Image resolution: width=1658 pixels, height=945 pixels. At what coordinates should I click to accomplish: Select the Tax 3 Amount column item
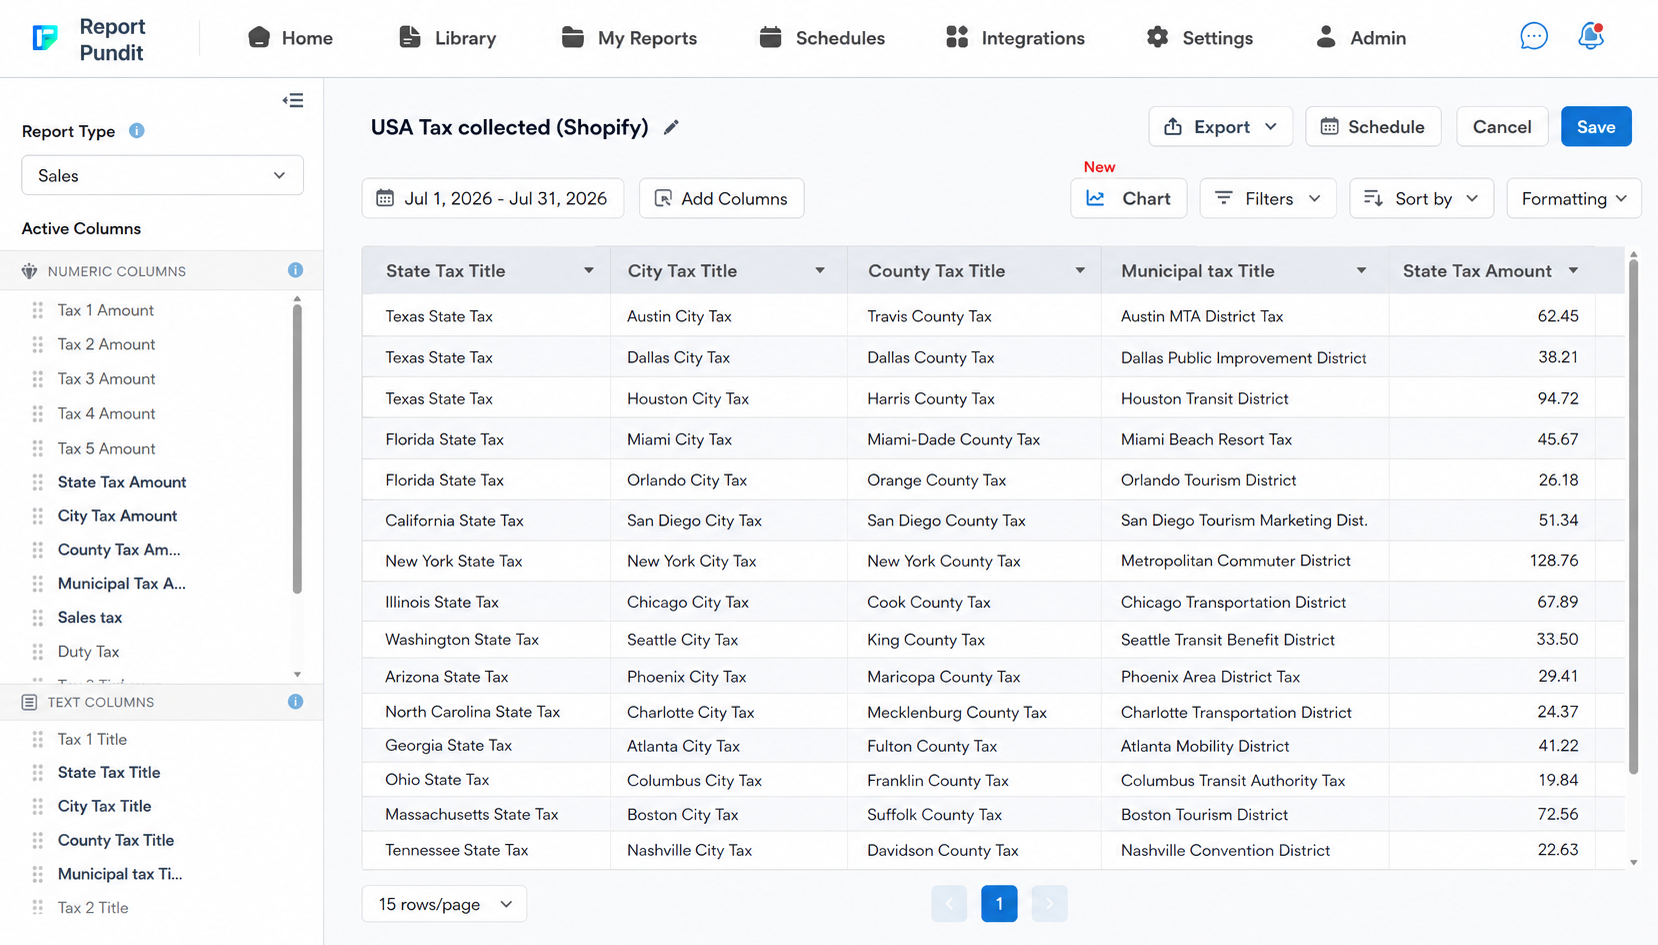106,379
